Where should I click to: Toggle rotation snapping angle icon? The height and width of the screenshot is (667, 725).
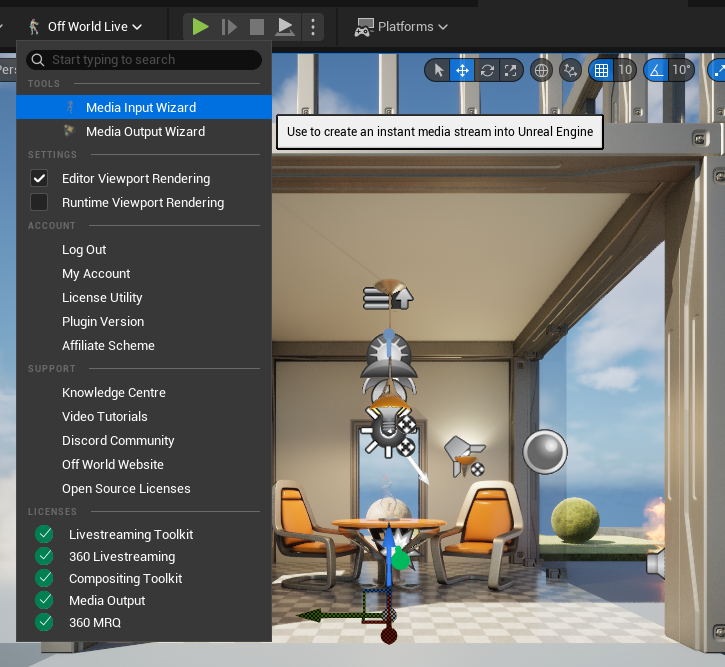pos(656,70)
